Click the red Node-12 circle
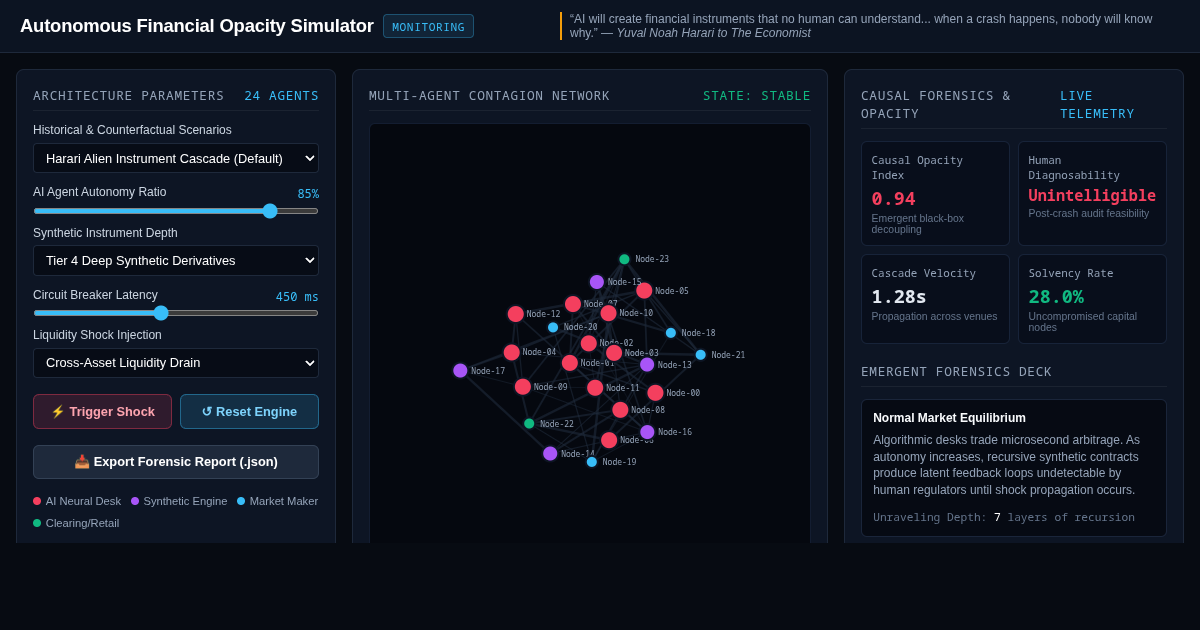Image resolution: width=1200 pixels, height=630 pixels. pyautogui.click(x=516, y=314)
